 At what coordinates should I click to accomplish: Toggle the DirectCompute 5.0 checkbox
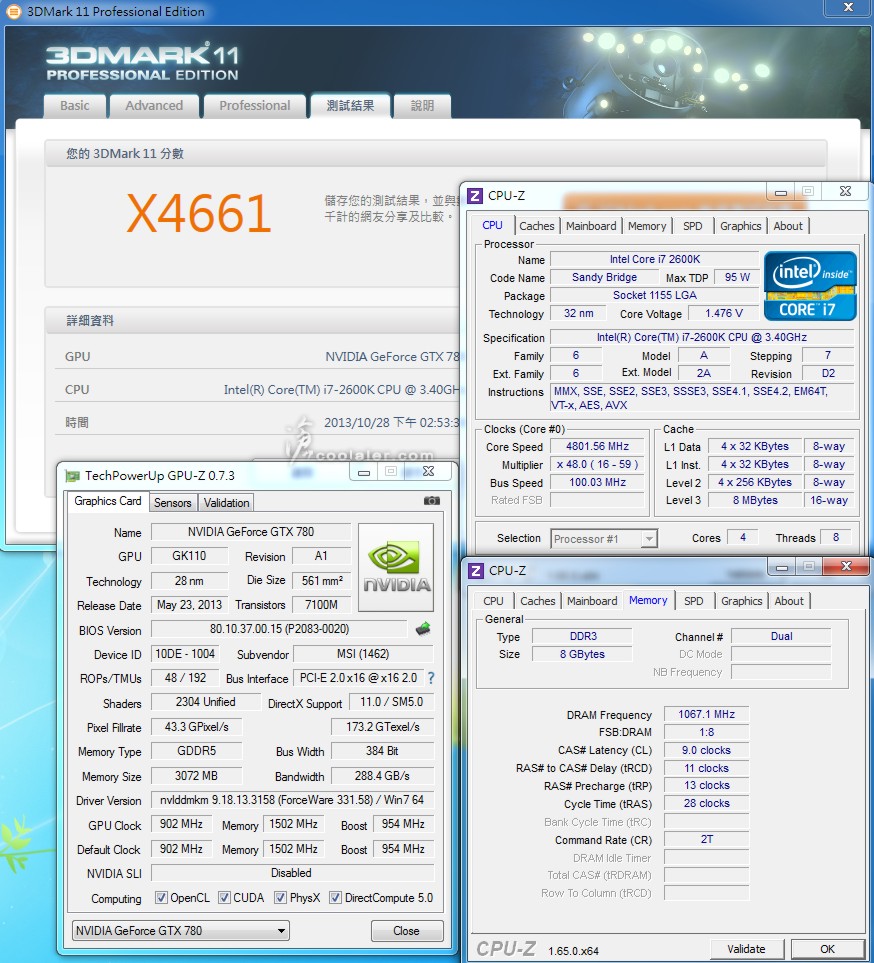pyautogui.click(x=335, y=897)
